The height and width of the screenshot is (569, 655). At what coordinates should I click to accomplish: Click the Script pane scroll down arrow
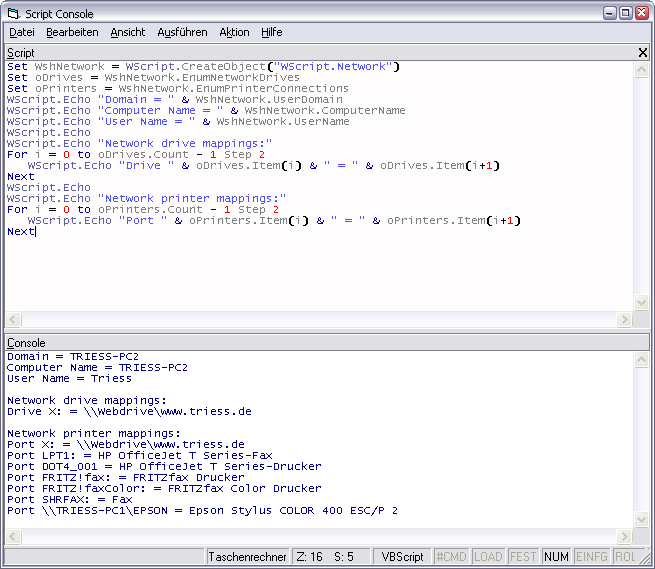641,302
